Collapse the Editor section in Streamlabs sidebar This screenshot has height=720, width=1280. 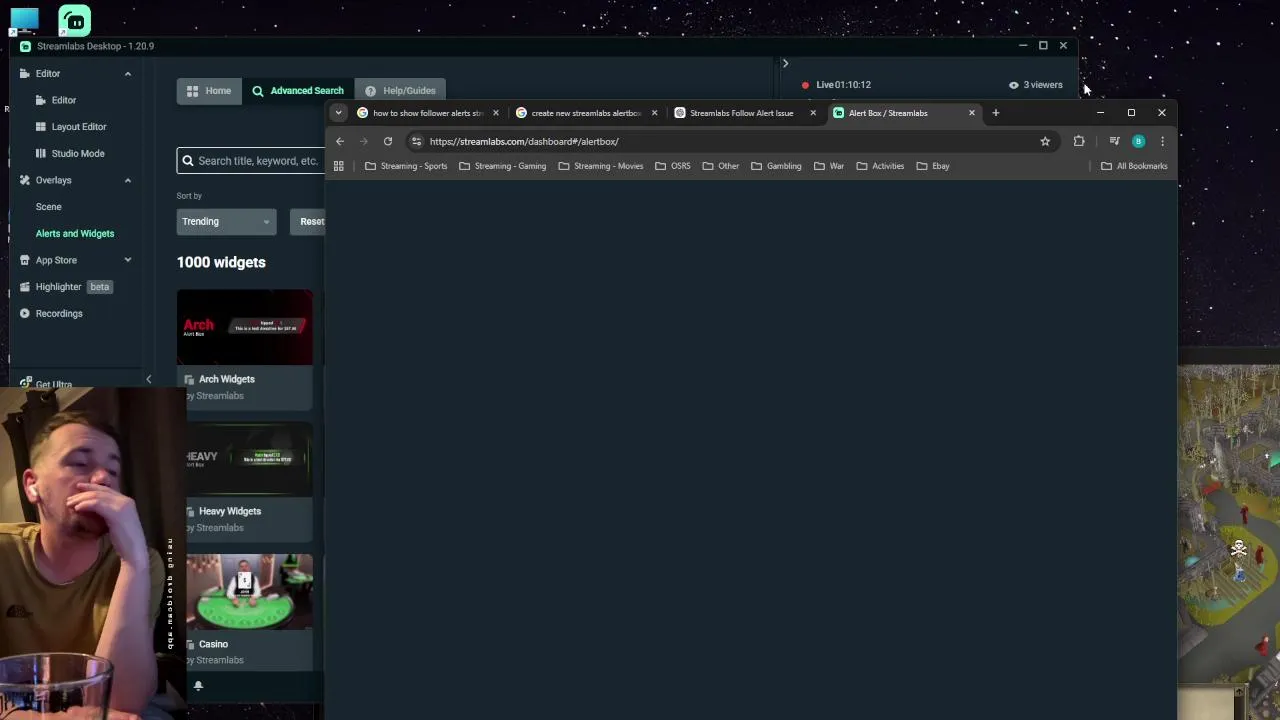[127, 74]
